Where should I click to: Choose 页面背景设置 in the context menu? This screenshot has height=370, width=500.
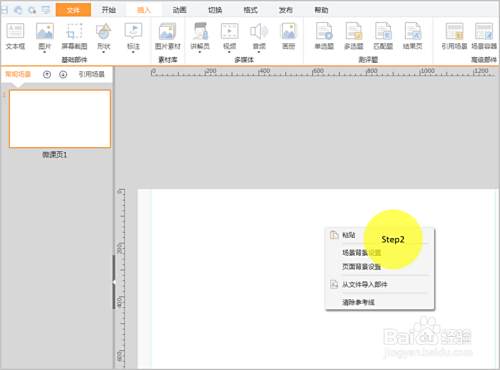pyautogui.click(x=380, y=267)
